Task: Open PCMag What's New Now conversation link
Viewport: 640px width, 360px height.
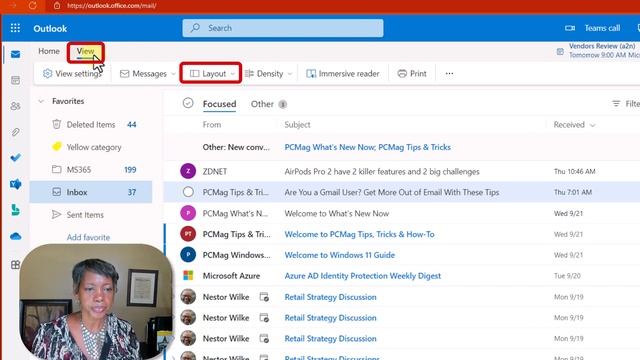Action: point(367,147)
